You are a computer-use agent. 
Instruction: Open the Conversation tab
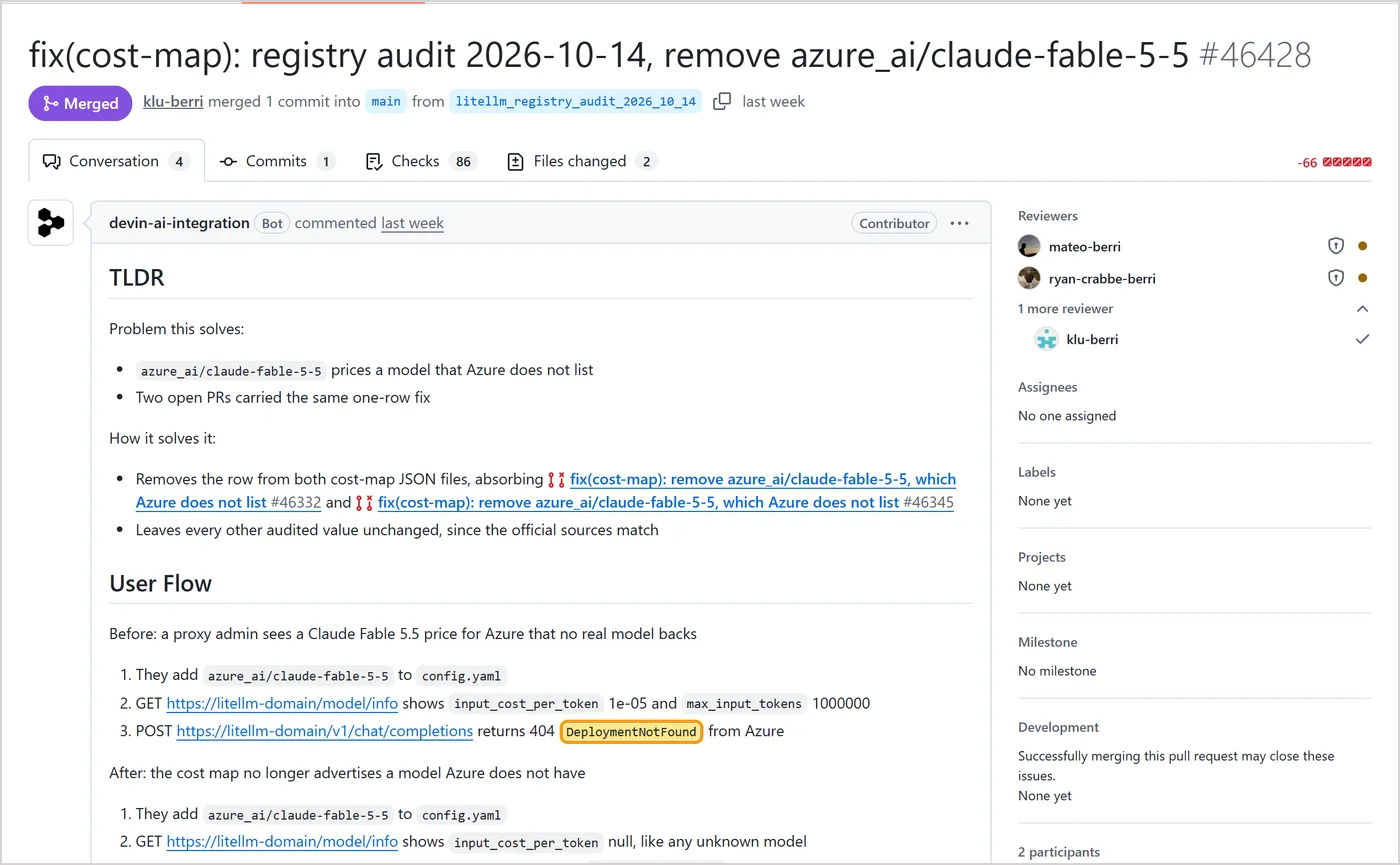tap(117, 161)
